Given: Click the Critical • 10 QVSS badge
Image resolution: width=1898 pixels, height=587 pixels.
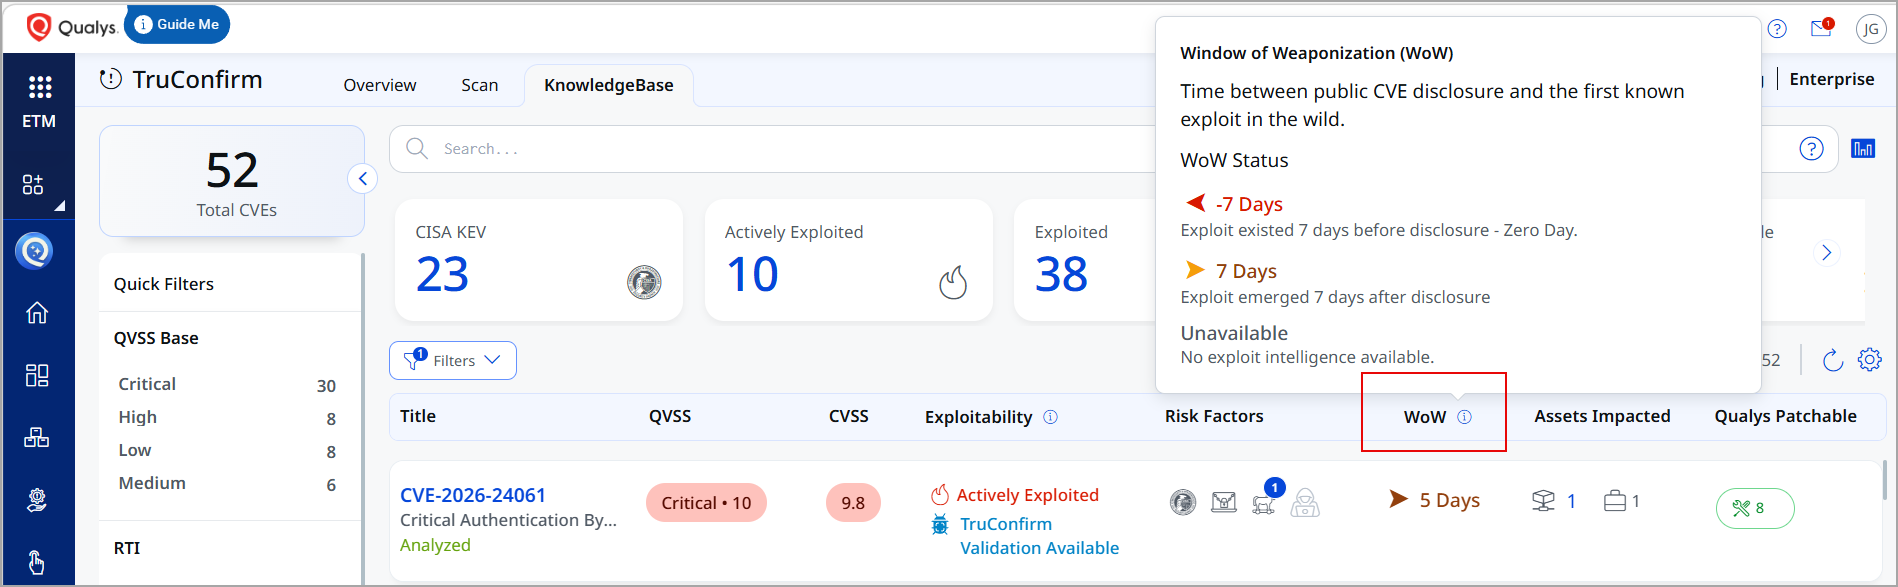Looking at the screenshot, I should [706, 503].
